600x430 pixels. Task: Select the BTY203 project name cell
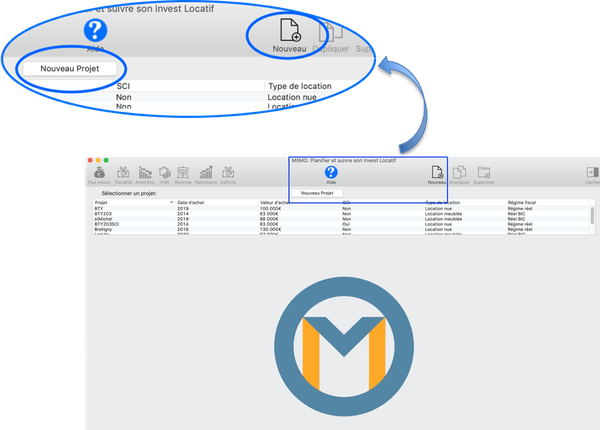[x=103, y=214]
